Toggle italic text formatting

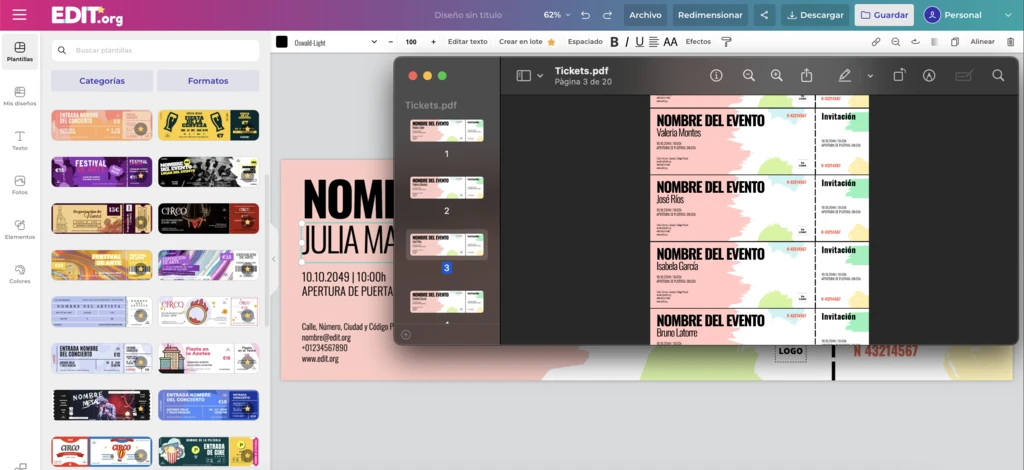[627, 42]
